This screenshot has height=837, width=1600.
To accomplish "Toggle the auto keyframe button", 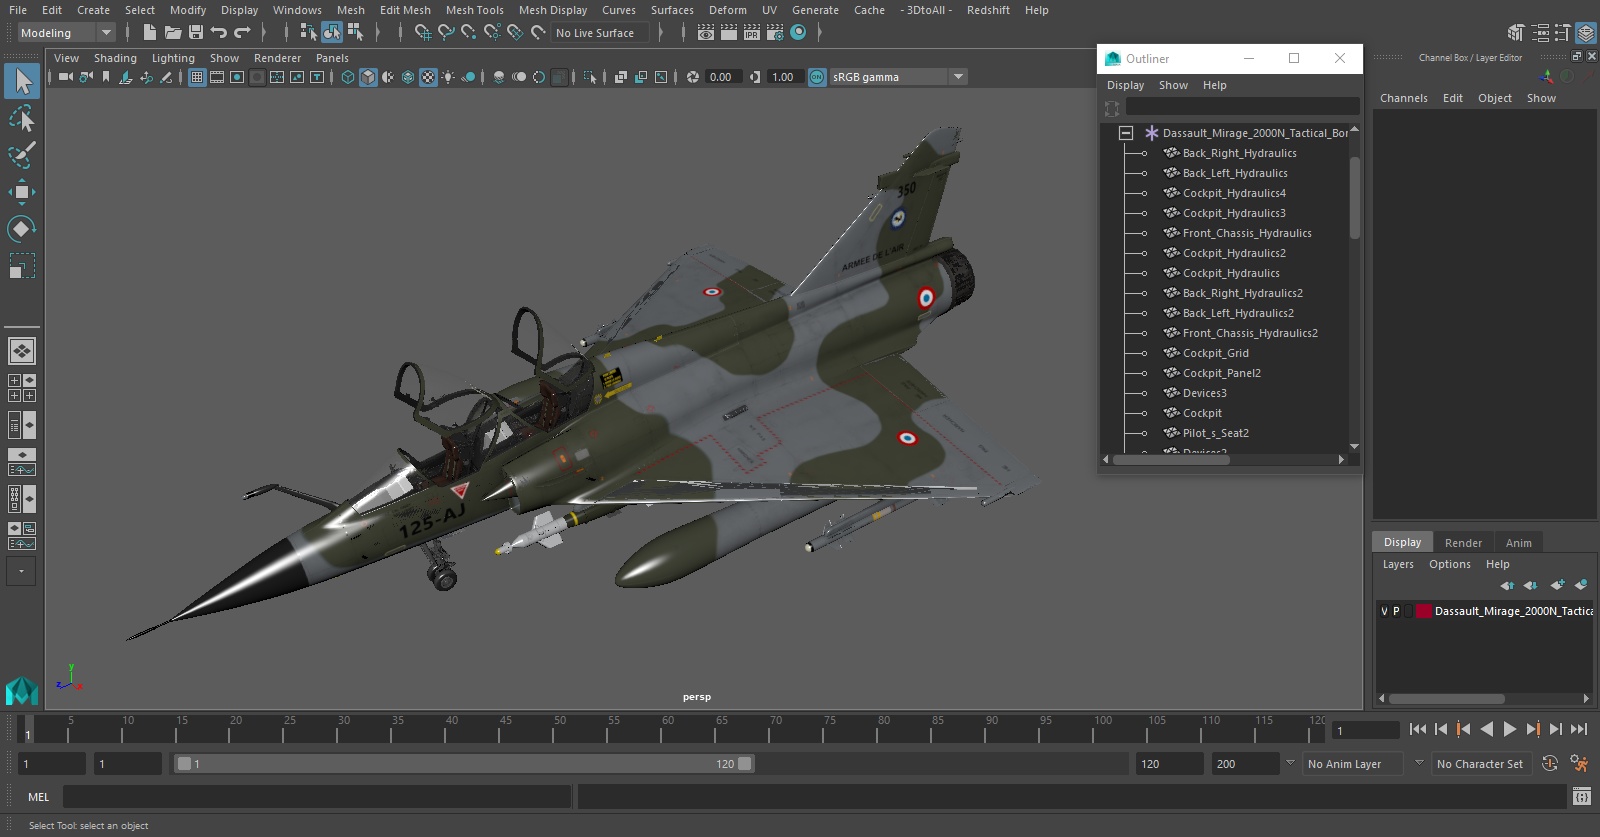I will (x=1550, y=763).
